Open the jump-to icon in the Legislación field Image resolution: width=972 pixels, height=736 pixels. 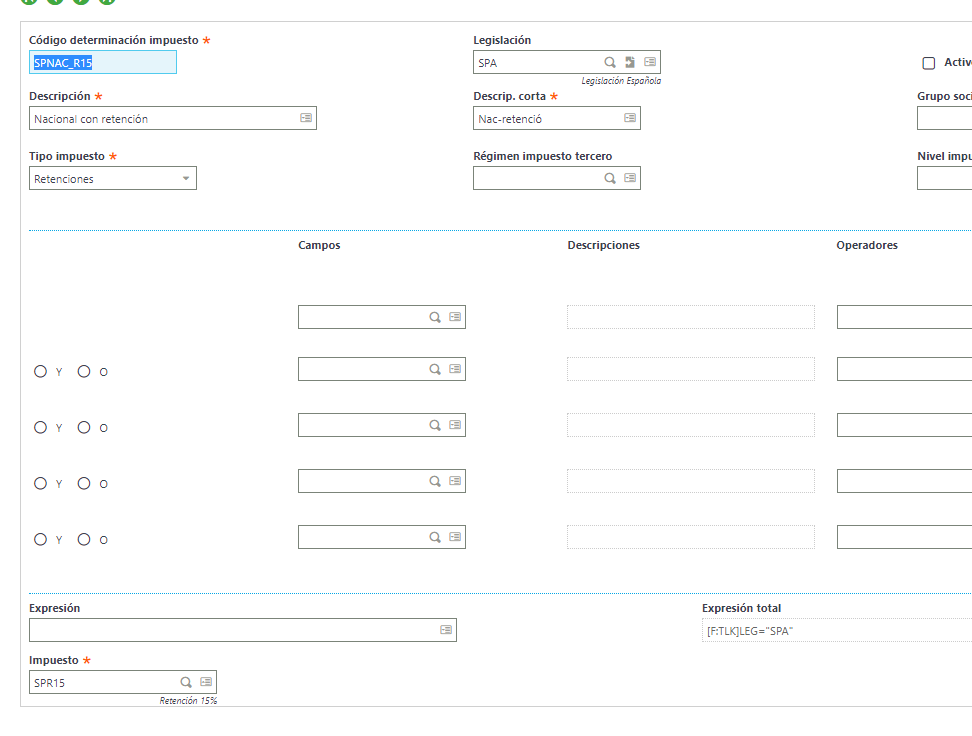point(630,62)
